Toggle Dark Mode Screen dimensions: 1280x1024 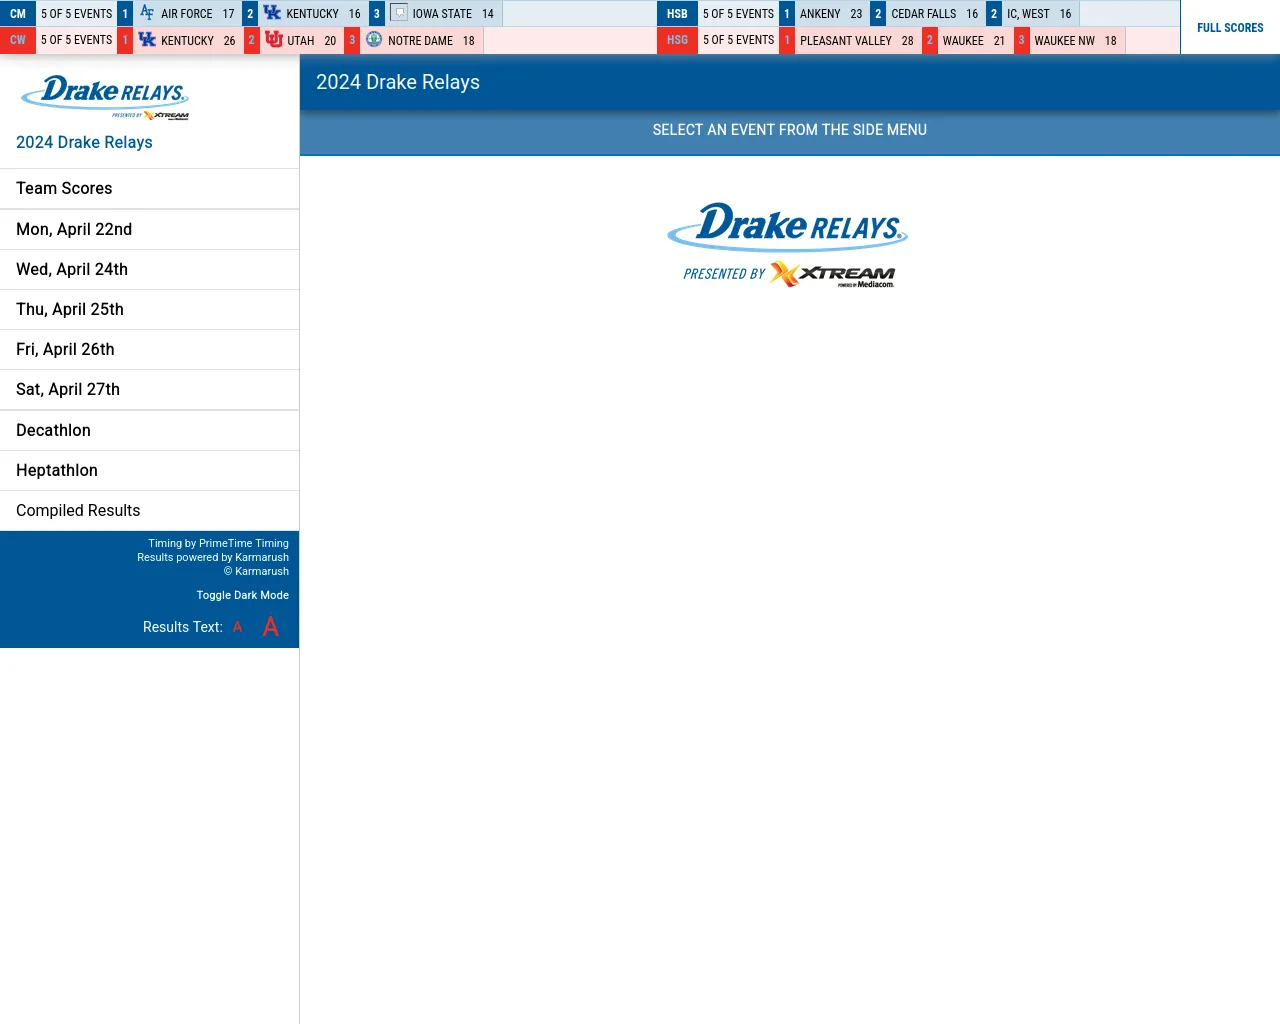pyautogui.click(x=243, y=595)
